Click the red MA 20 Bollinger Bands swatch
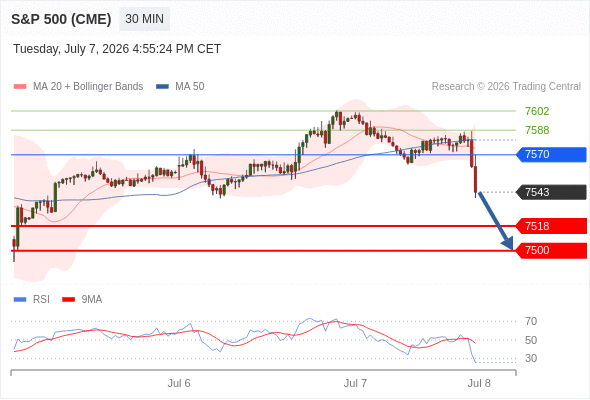 coord(20,87)
